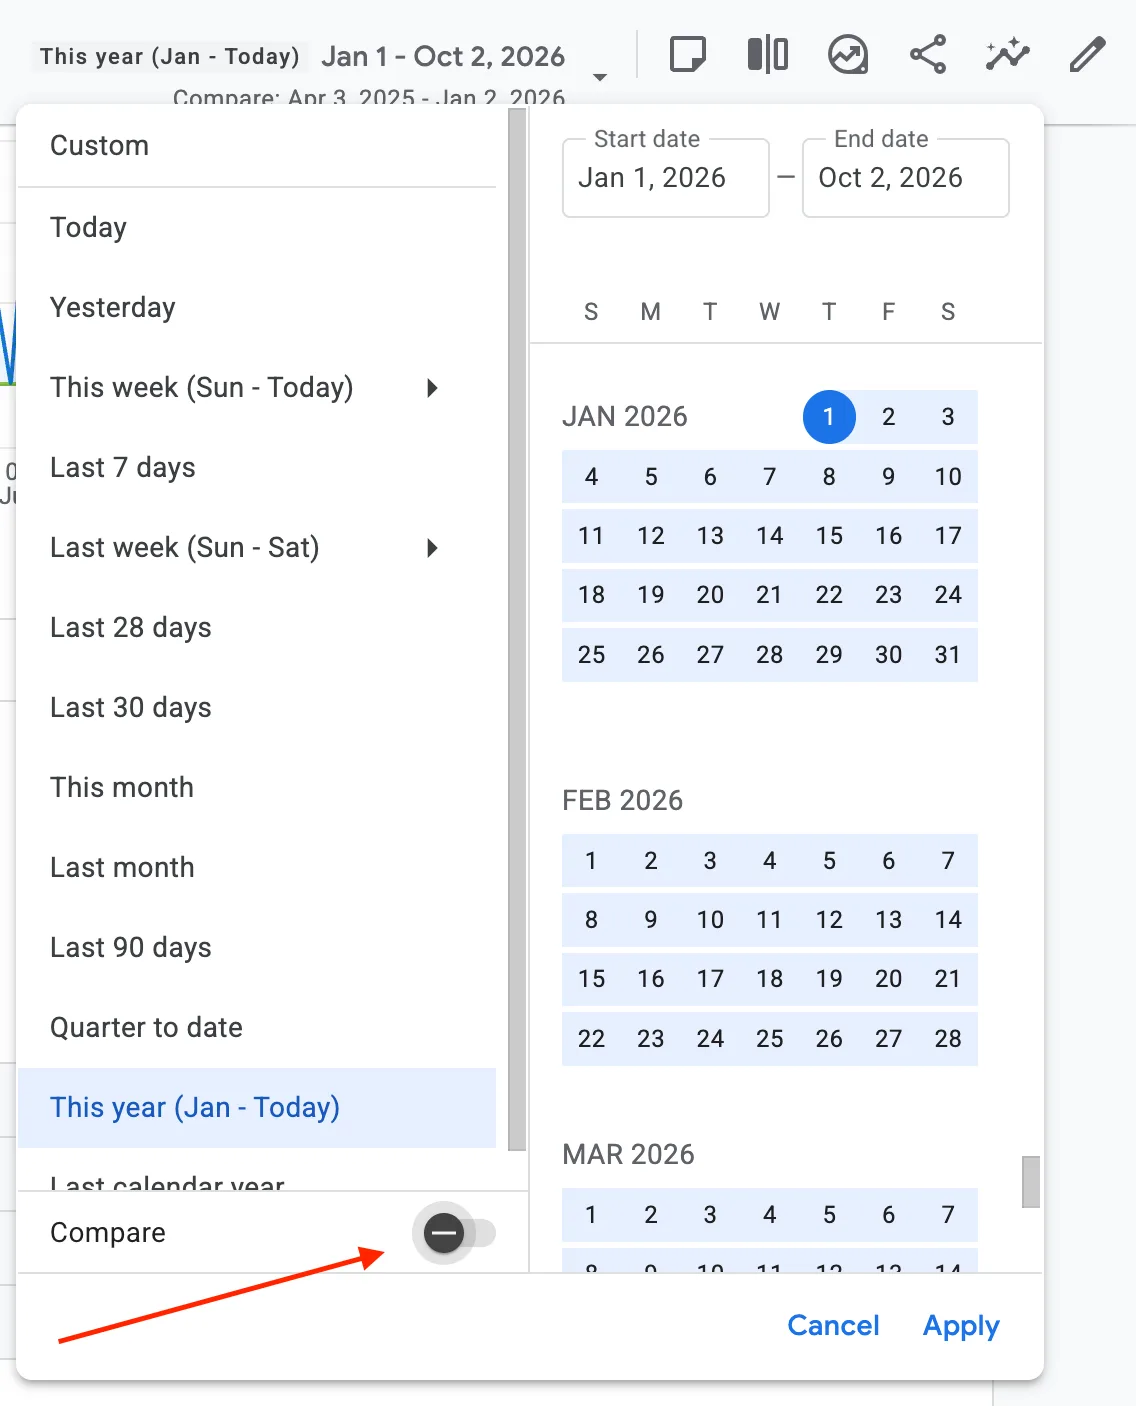Screen dimensions: 1136x1406
Task: Pick the This month preset
Action: tap(257, 788)
